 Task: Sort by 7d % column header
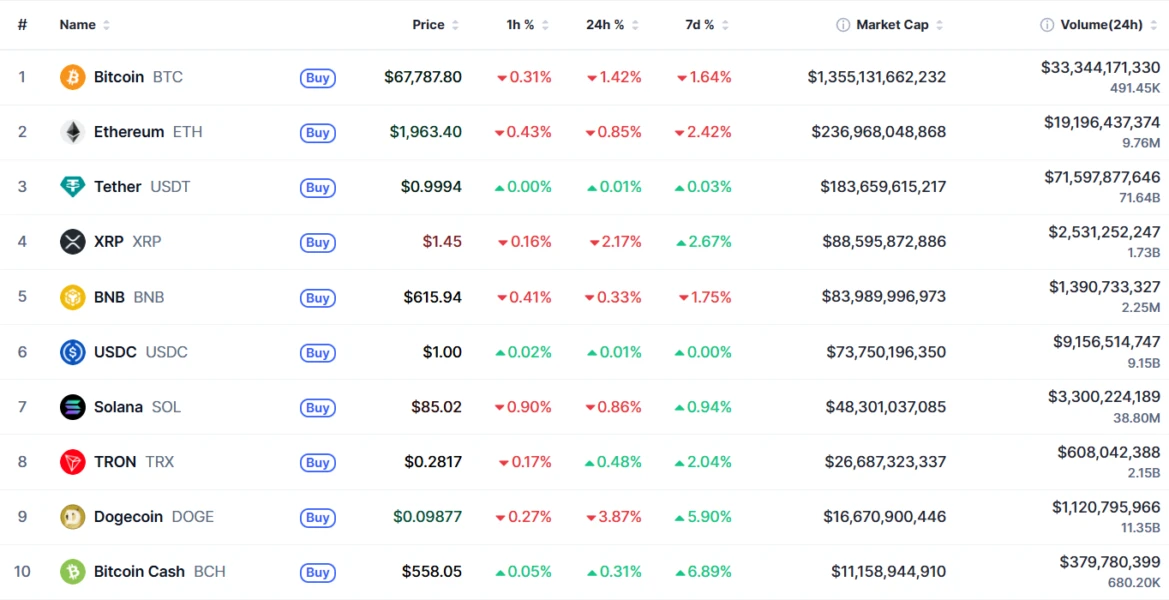click(701, 25)
